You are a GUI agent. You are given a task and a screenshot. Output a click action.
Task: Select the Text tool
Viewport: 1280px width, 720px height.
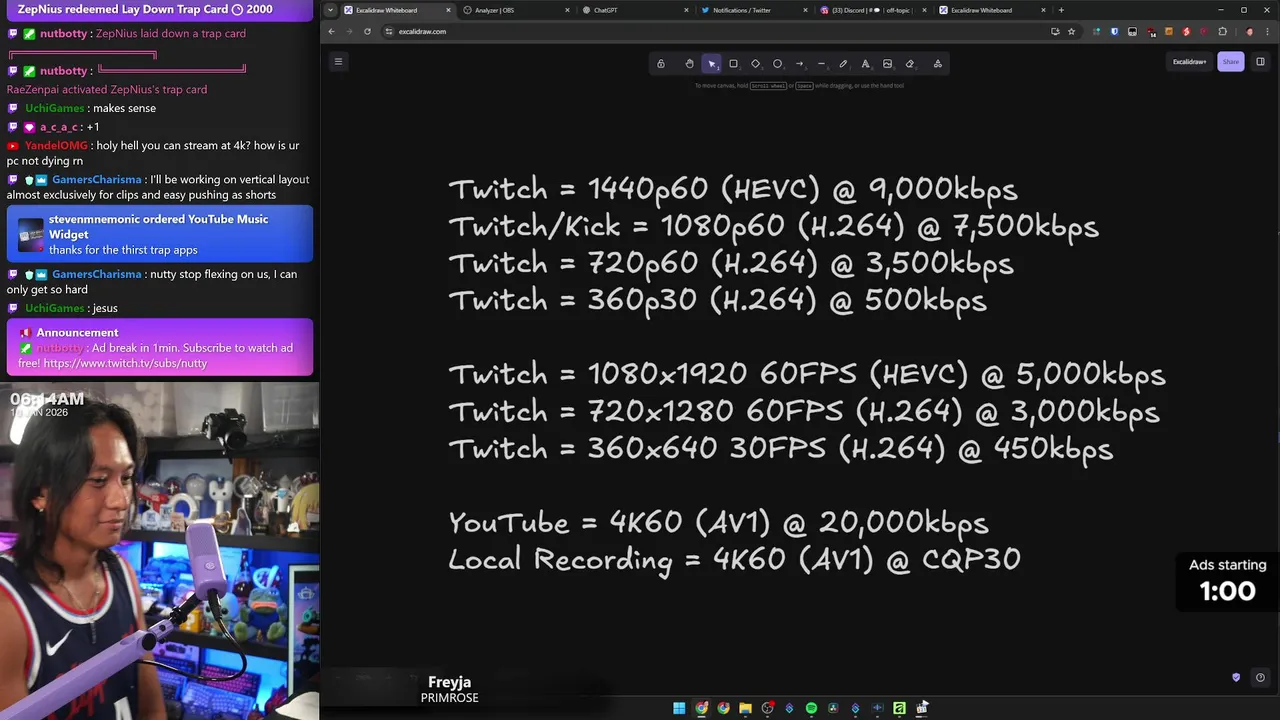tap(865, 63)
